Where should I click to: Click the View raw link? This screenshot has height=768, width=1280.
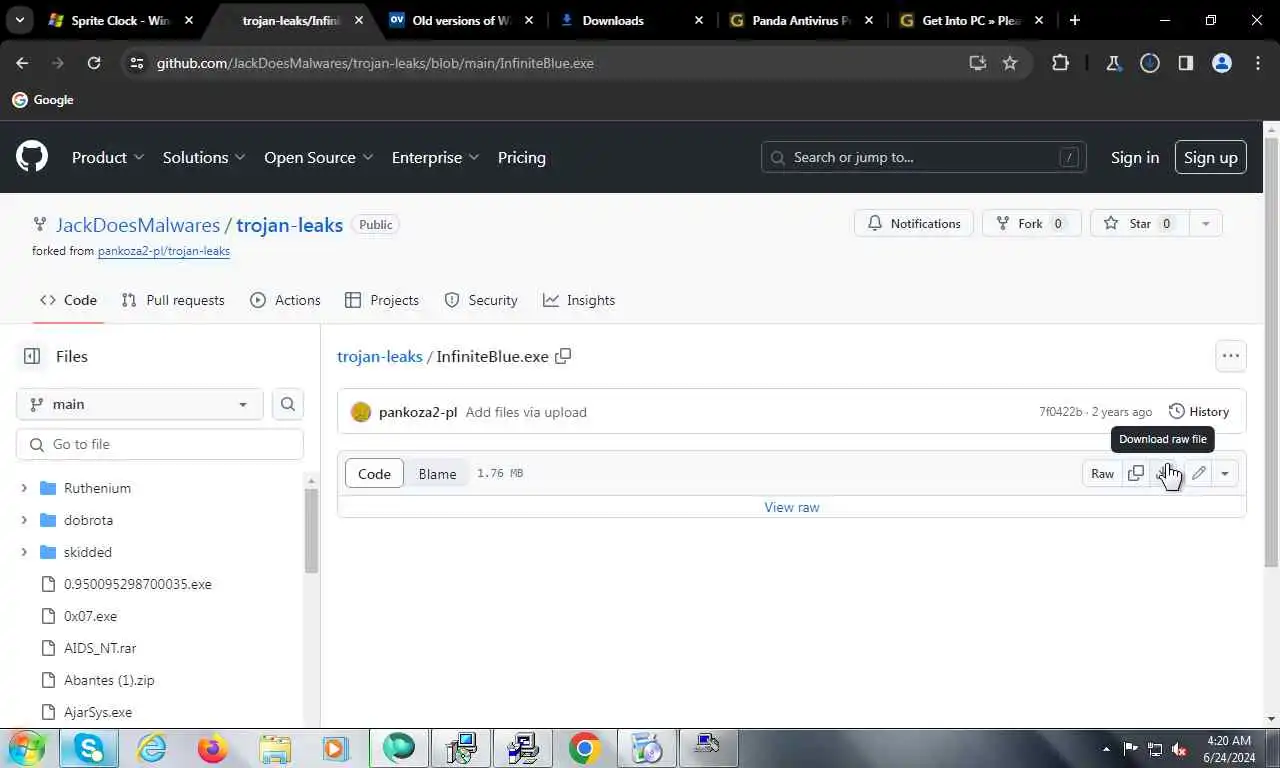coord(792,507)
